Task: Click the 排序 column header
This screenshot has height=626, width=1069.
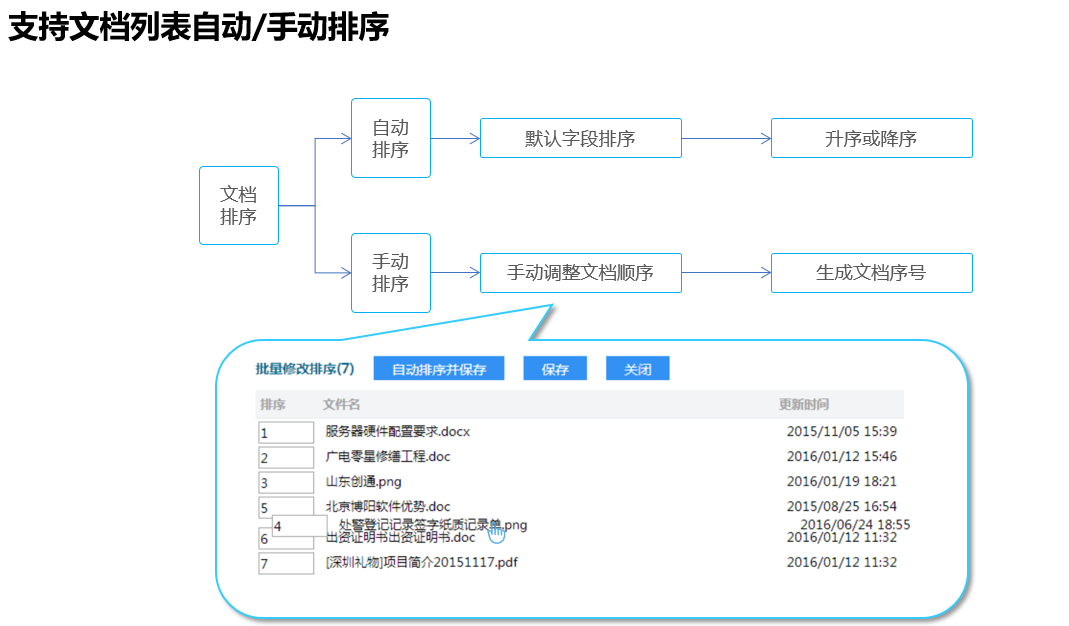Action: [x=273, y=404]
